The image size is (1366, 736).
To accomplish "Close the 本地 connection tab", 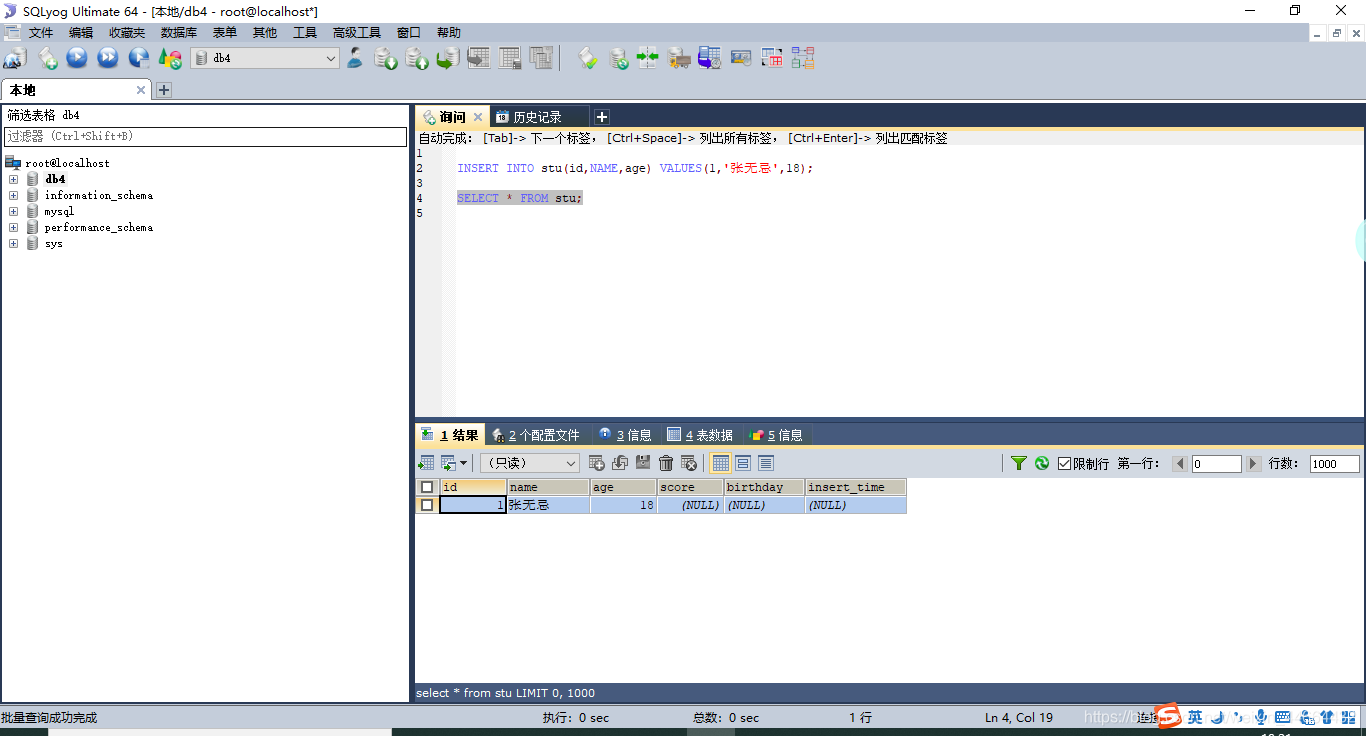I will 141,90.
